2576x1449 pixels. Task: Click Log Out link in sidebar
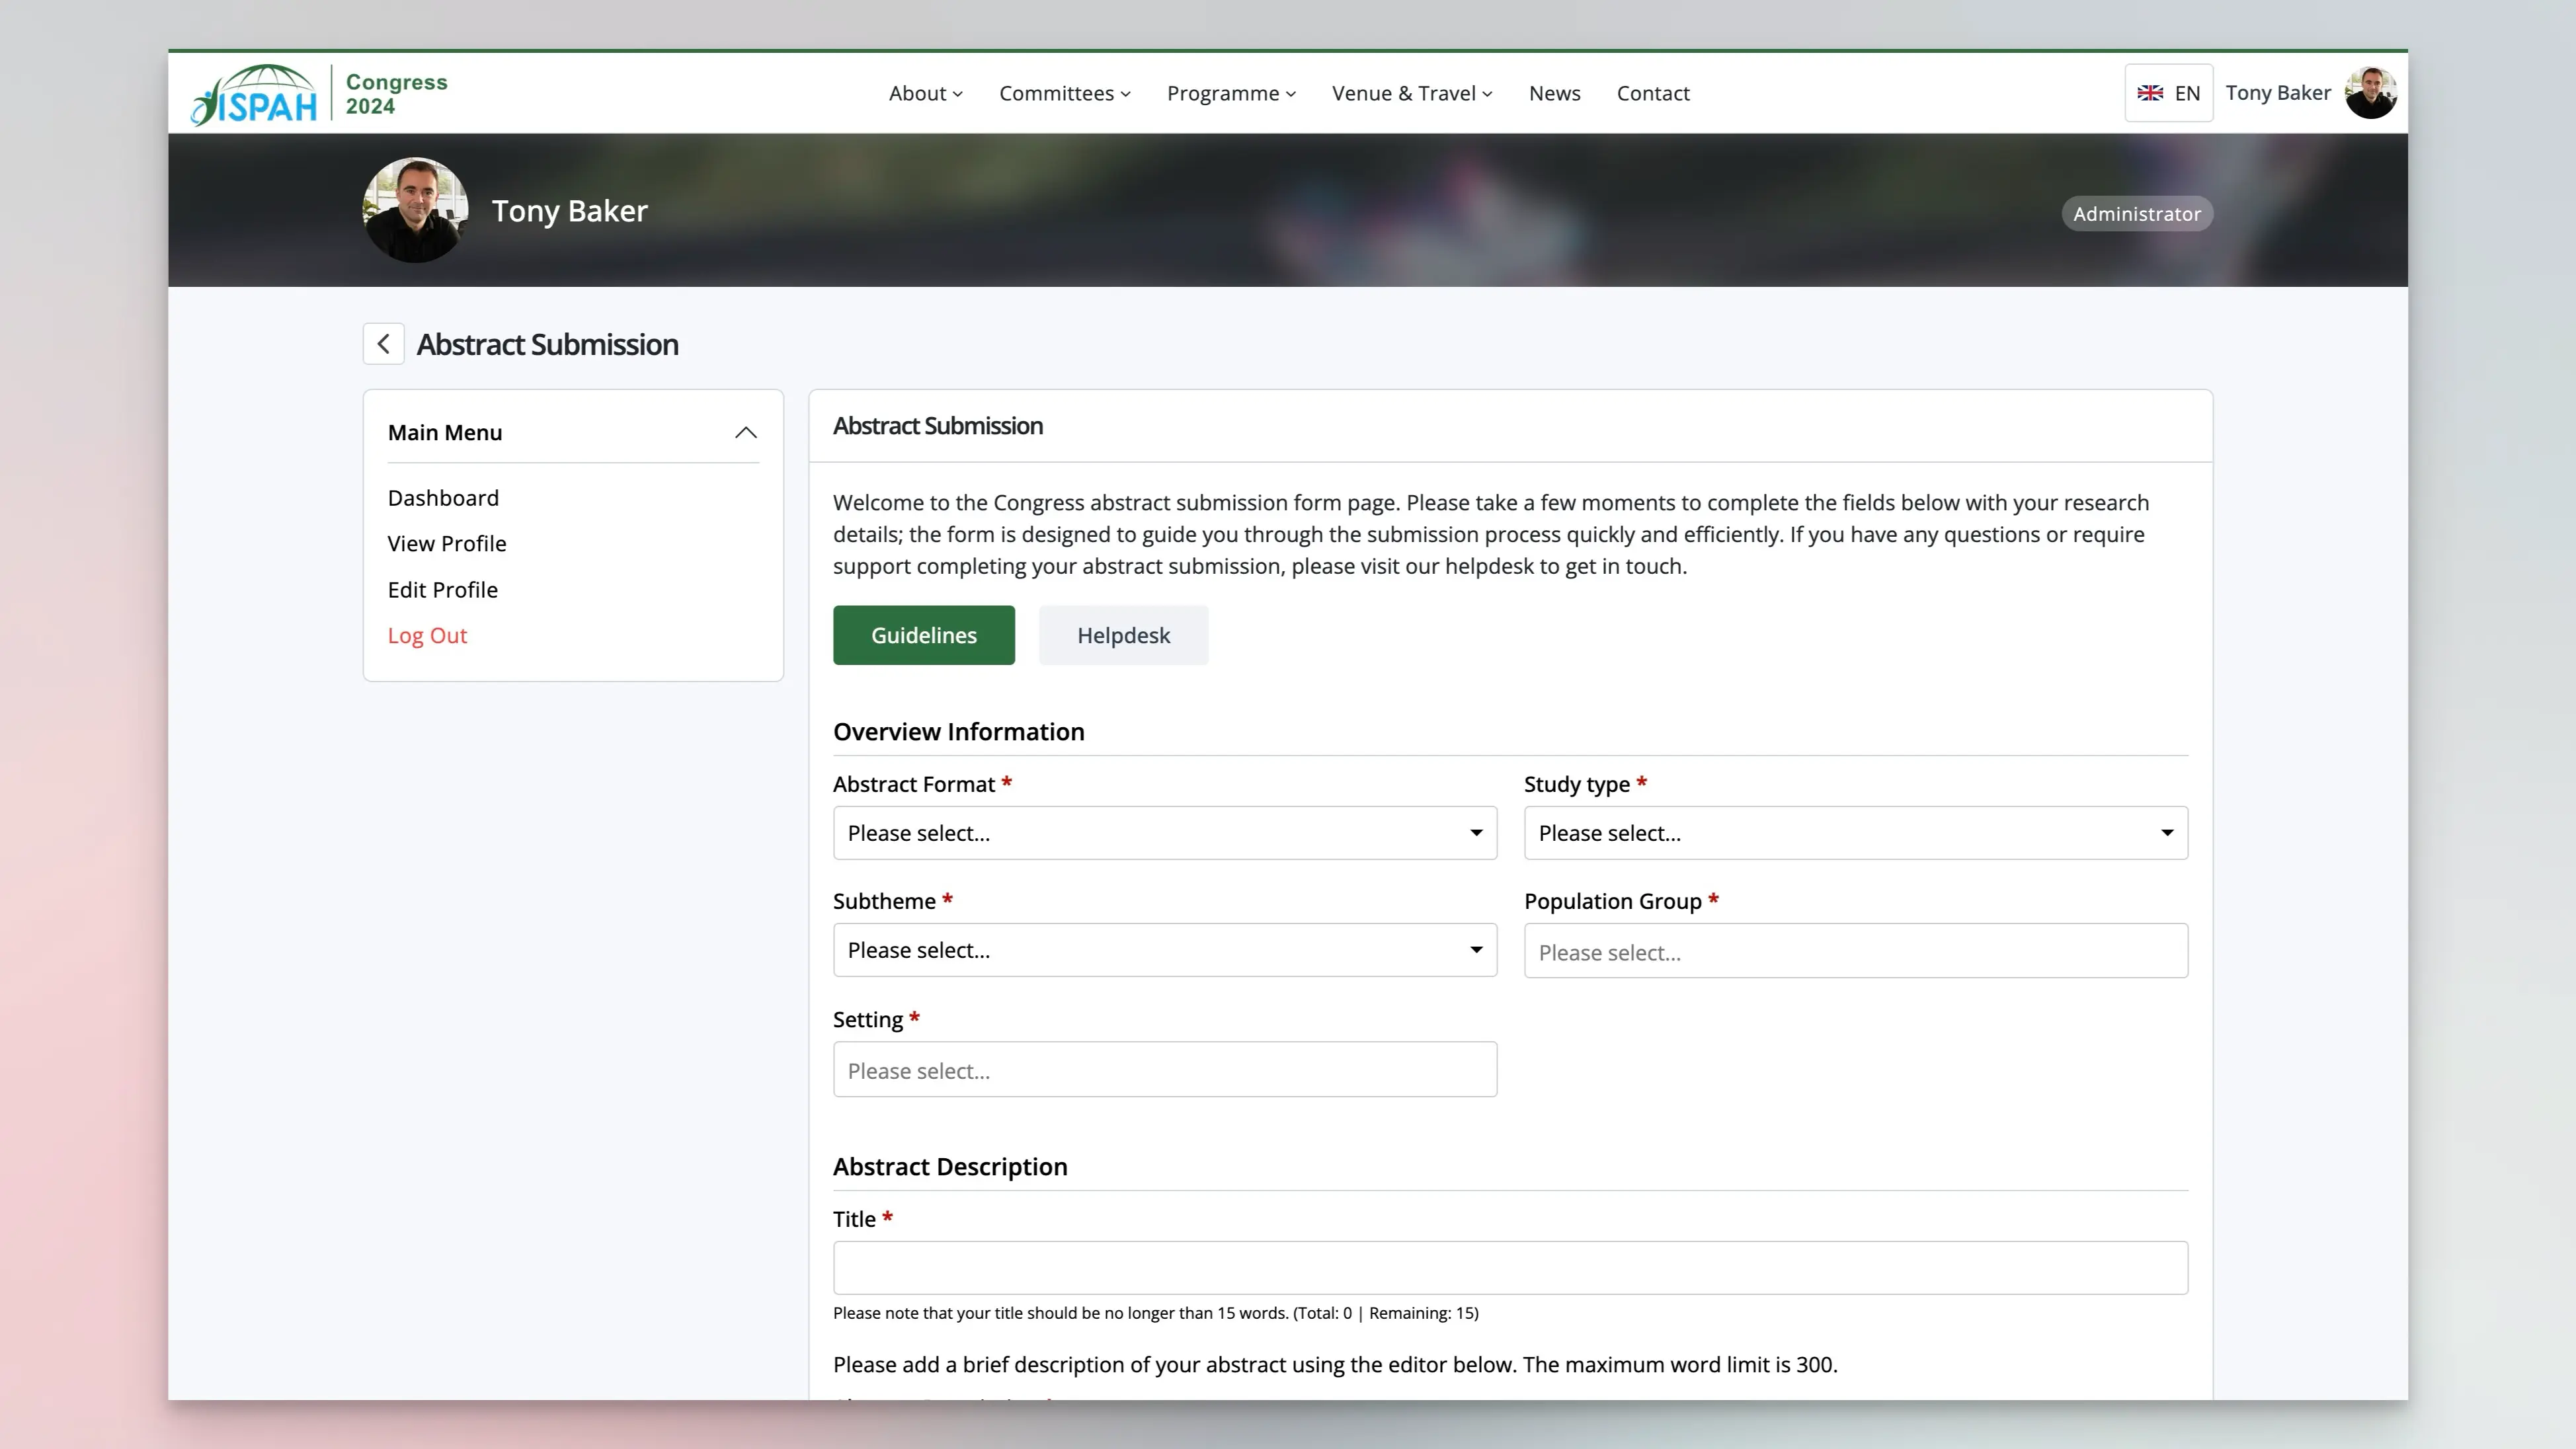[426, 633]
